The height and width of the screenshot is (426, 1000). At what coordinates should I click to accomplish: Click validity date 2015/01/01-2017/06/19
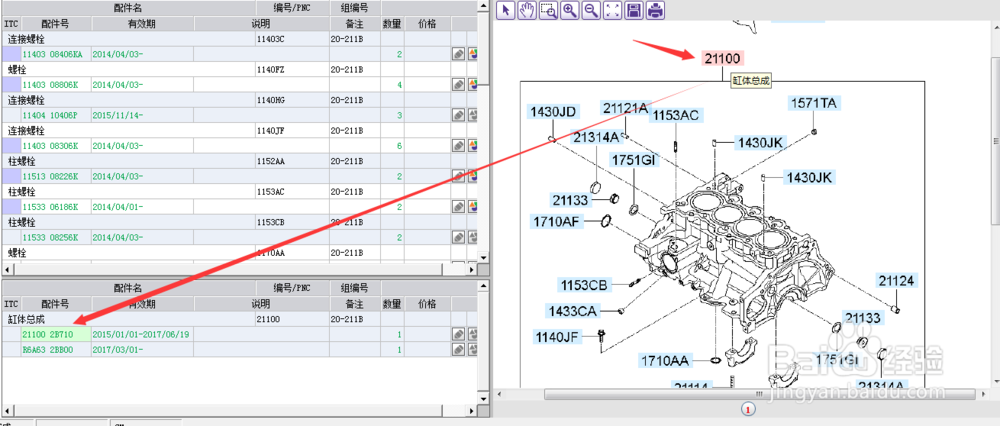pos(140,335)
